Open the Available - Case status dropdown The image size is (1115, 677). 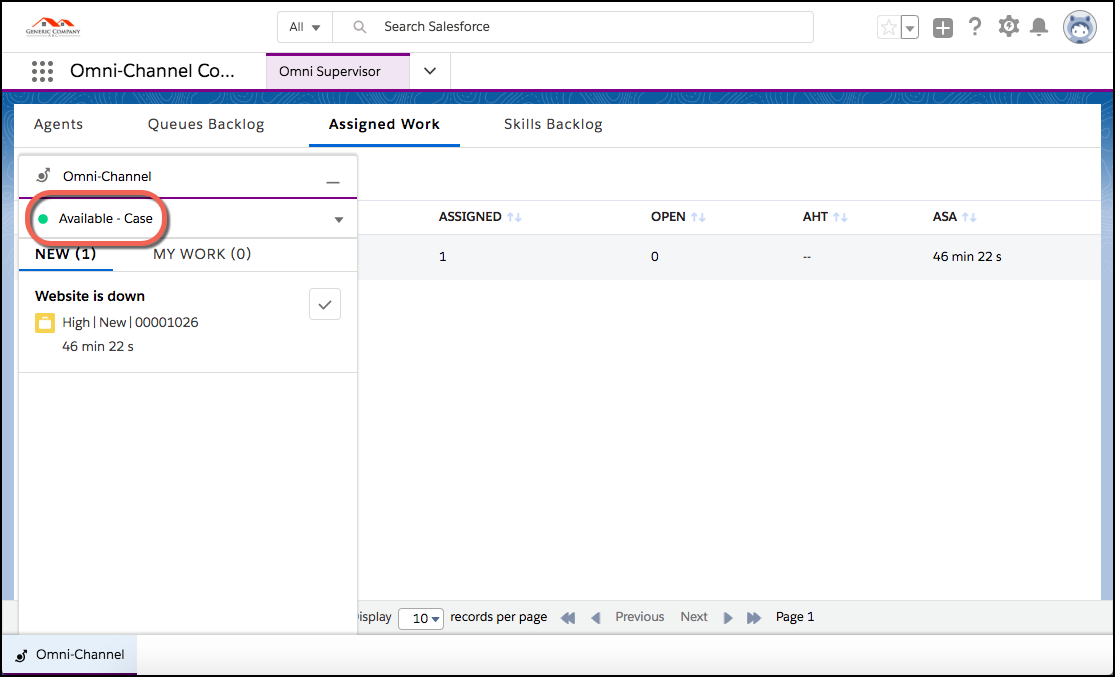[188, 218]
